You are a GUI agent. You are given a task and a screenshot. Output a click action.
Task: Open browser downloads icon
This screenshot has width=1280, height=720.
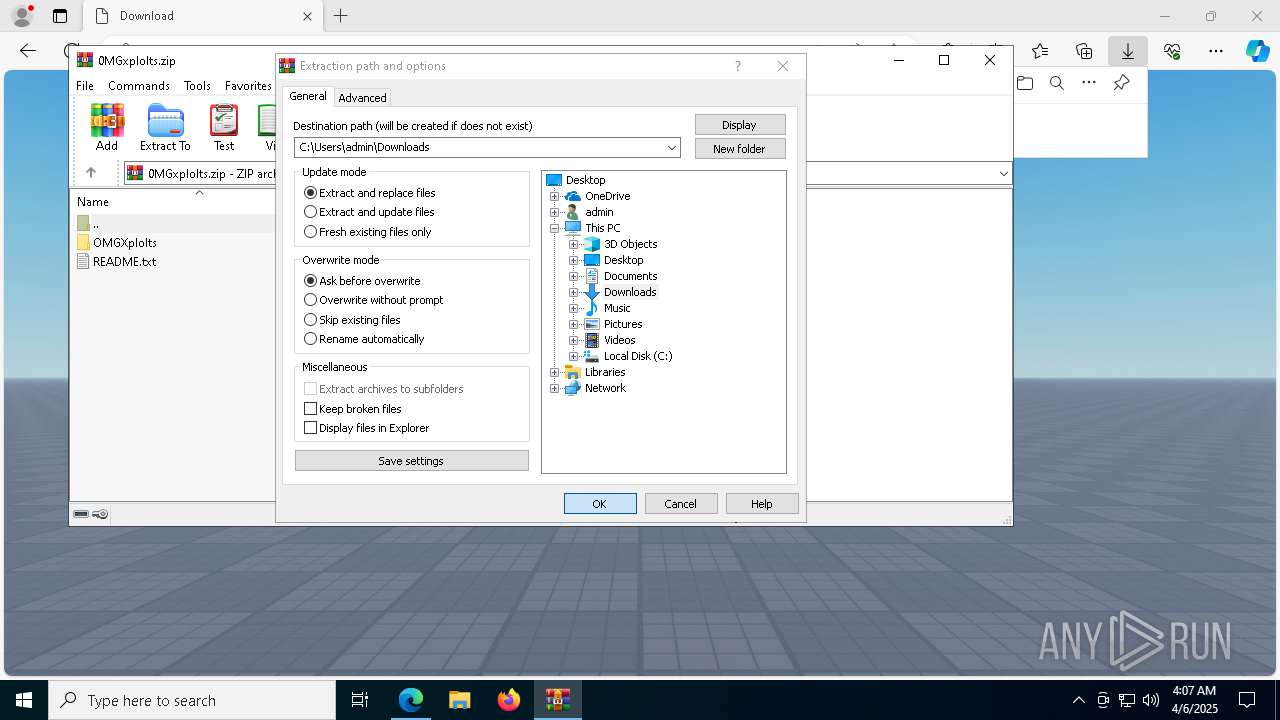coord(1128,51)
